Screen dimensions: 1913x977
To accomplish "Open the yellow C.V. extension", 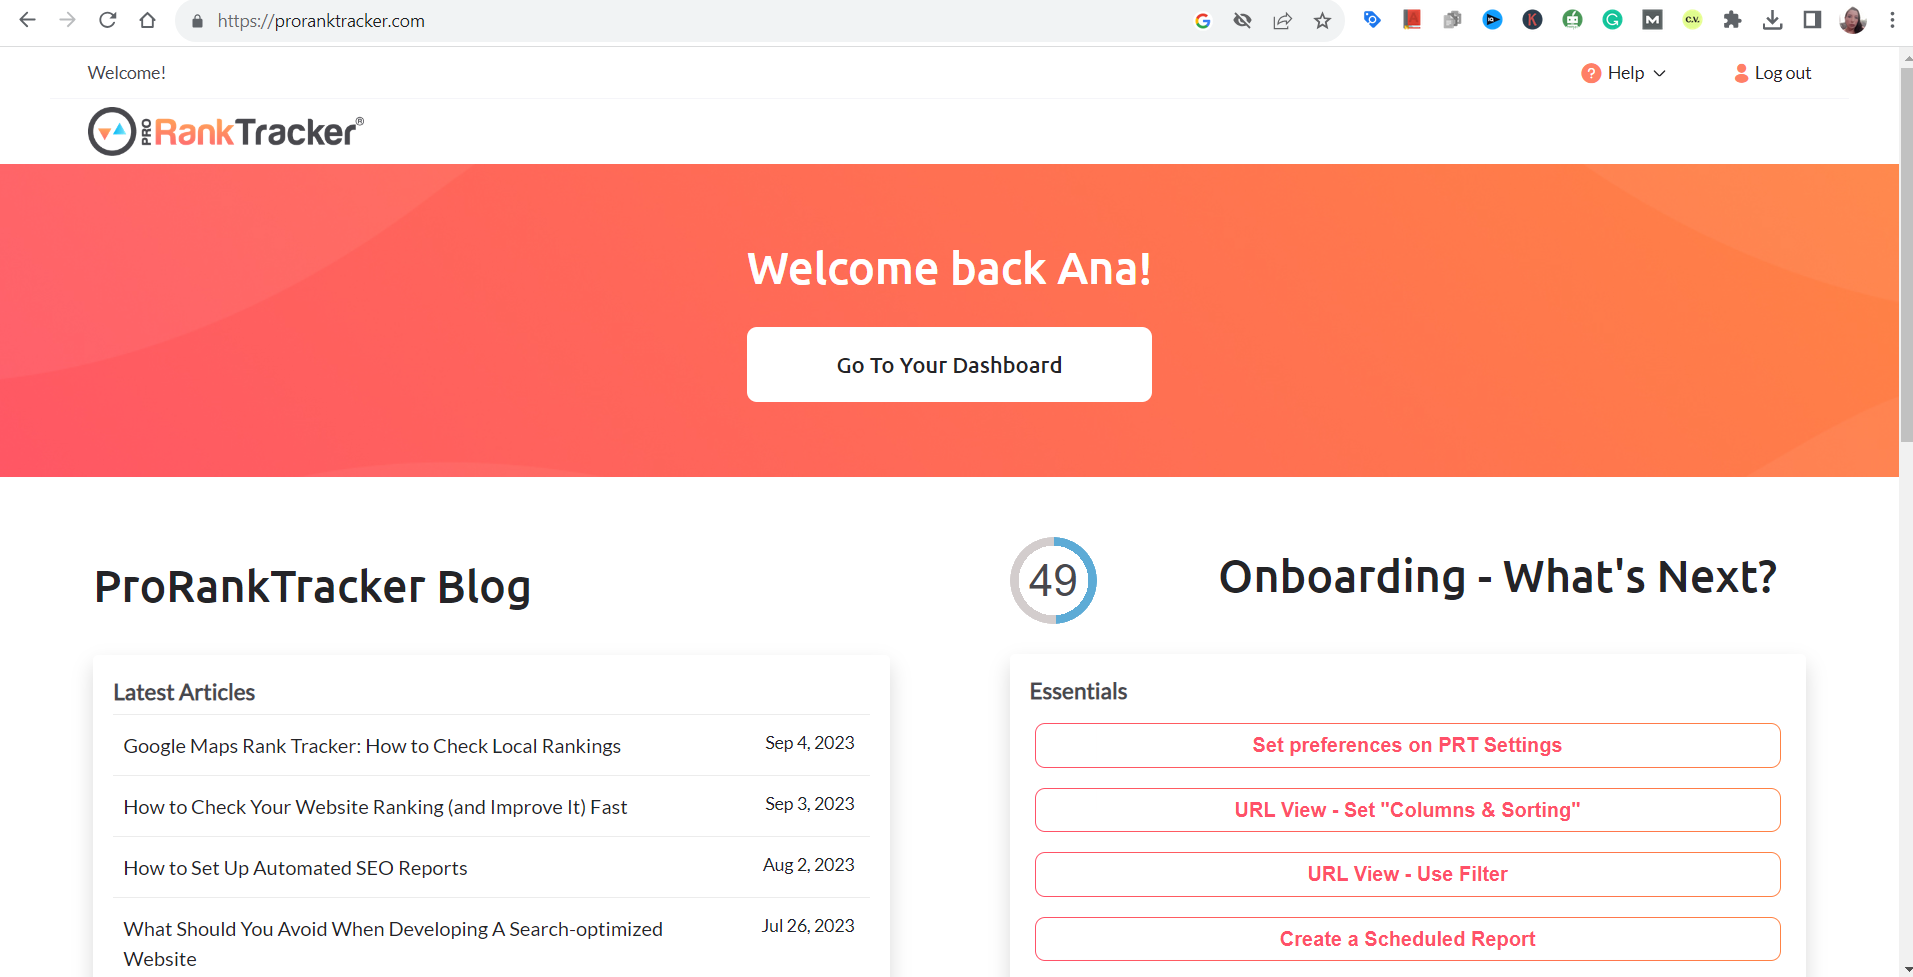I will [x=1692, y=19].
